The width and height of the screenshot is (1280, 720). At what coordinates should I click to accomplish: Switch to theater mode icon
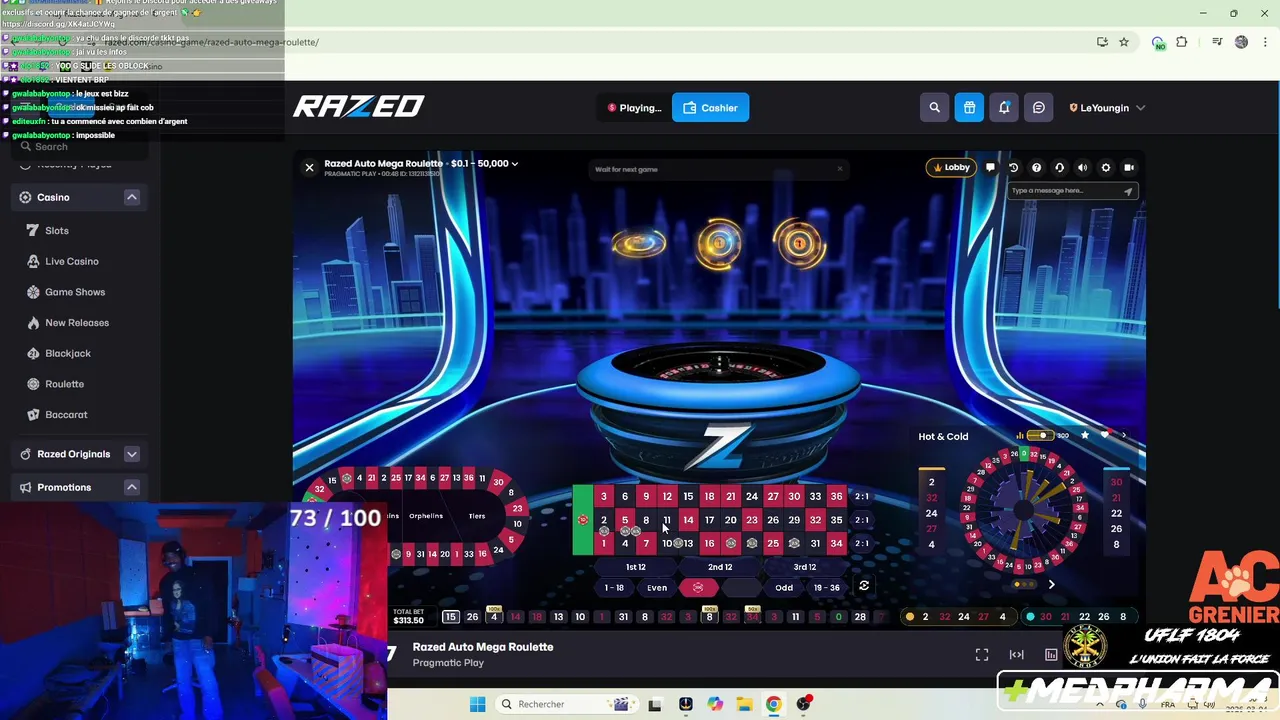coord(1016,654)
